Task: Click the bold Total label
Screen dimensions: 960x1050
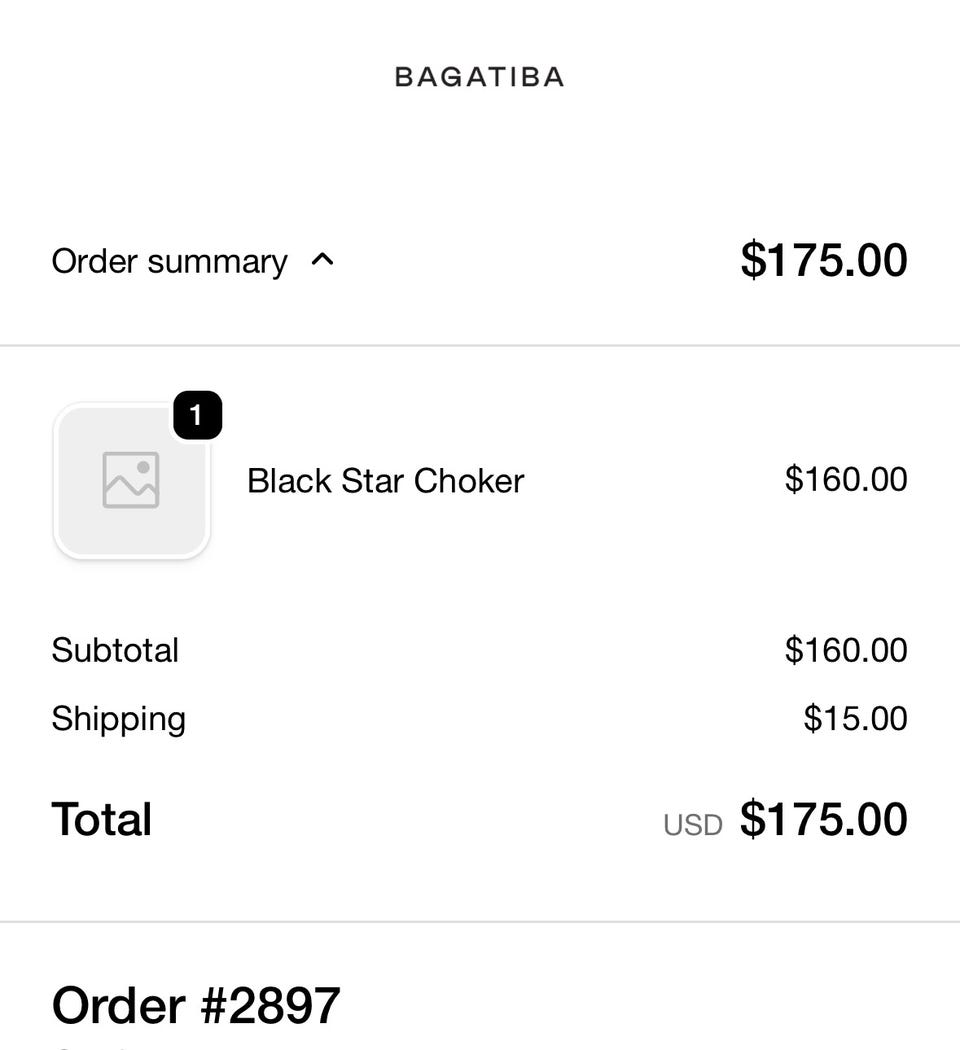Action: 102,819
